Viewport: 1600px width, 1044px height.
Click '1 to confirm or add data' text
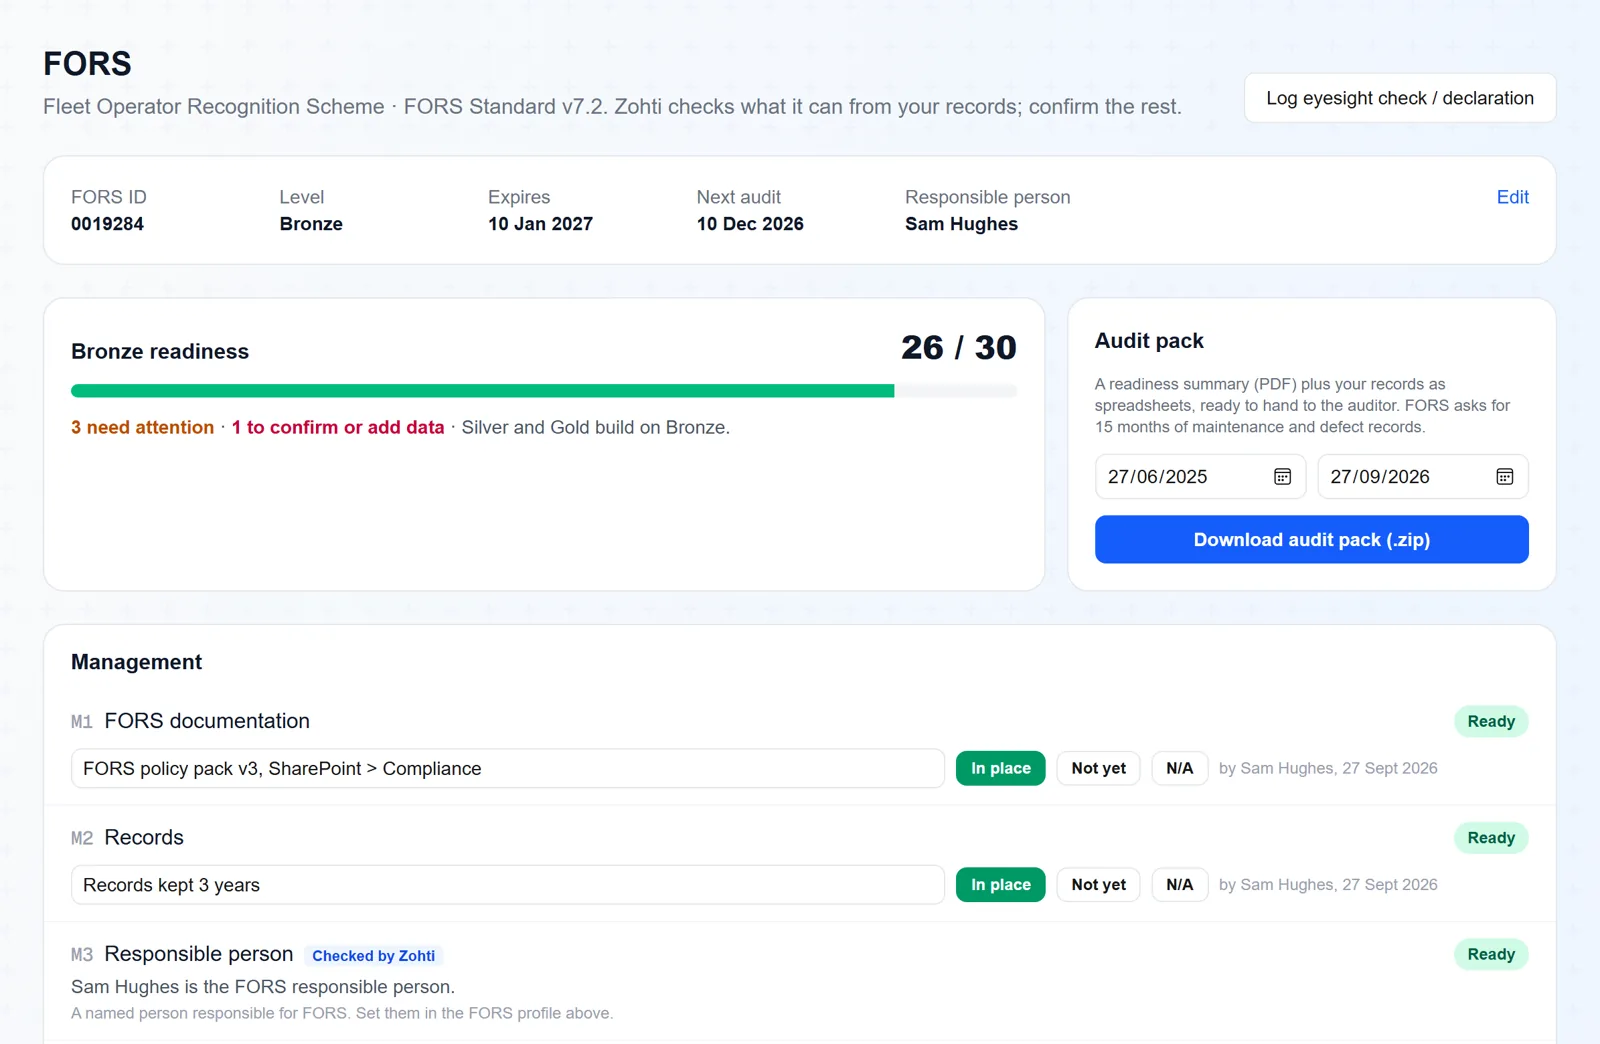pos(338,427)
